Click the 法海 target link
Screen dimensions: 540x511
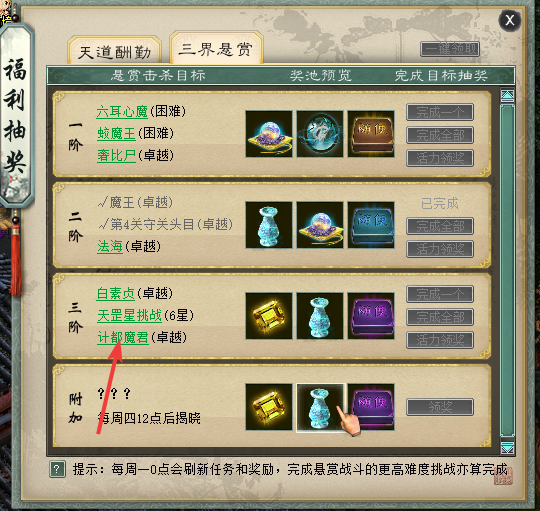pos(110,246)
